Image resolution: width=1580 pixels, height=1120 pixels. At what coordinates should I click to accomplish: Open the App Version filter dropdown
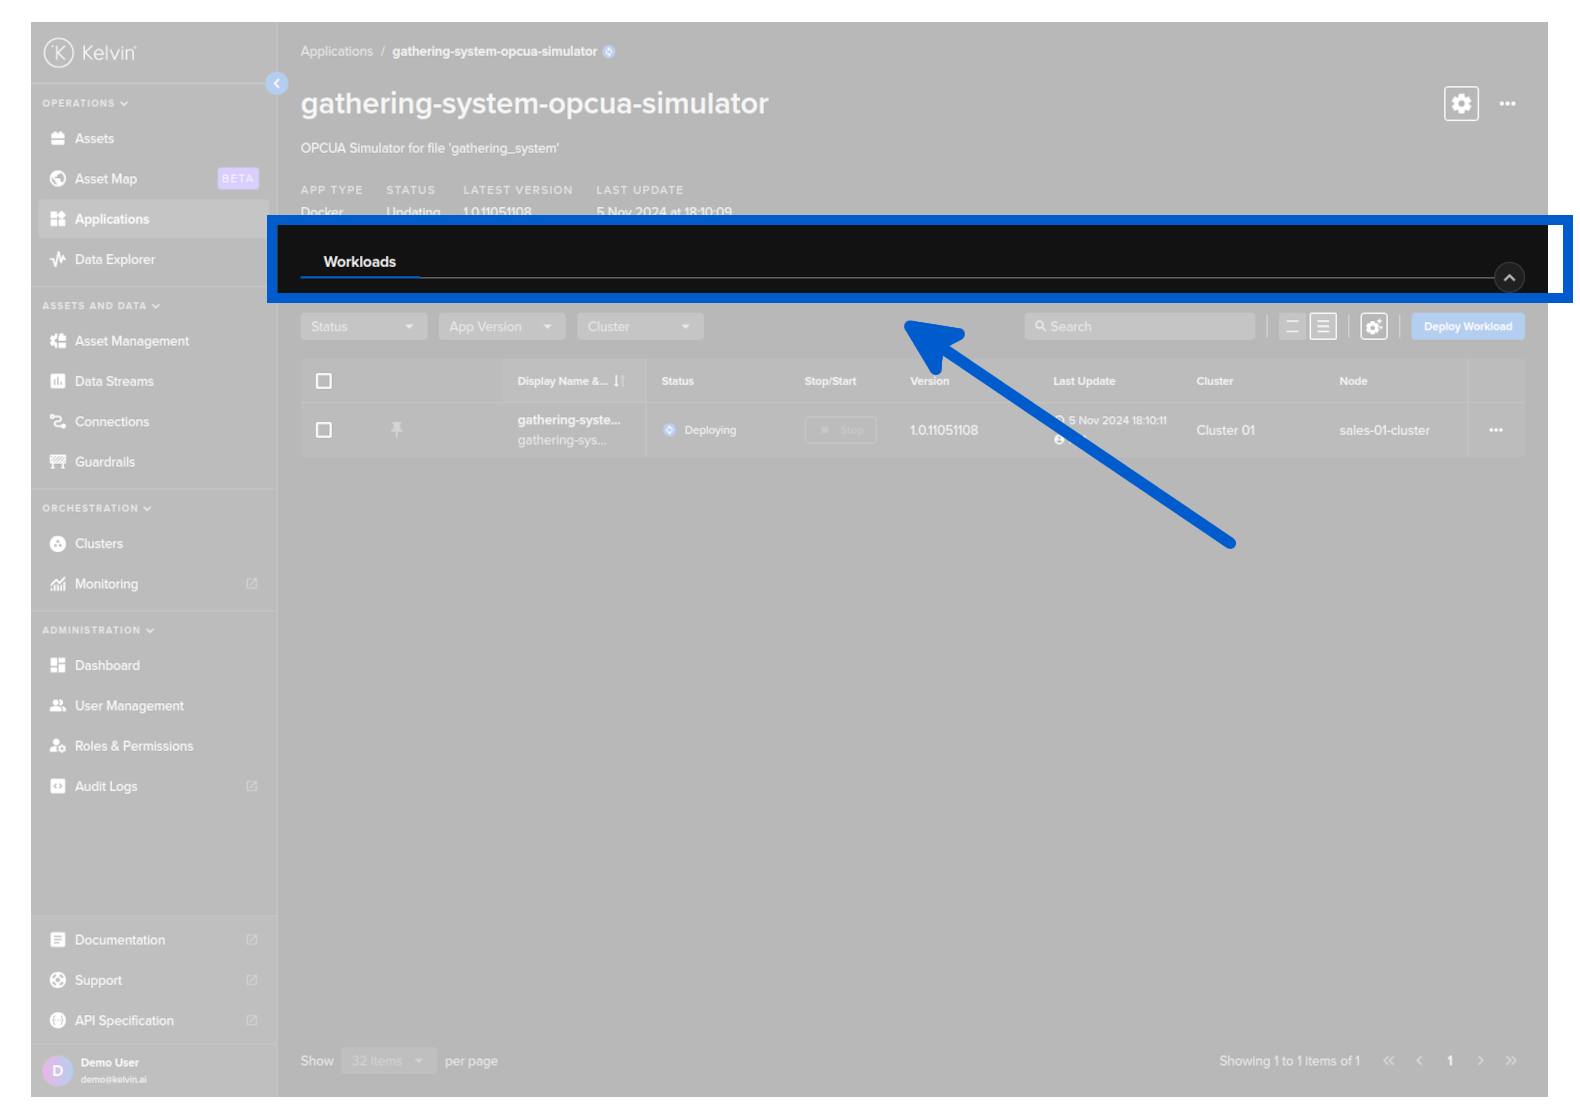point(501,327)
